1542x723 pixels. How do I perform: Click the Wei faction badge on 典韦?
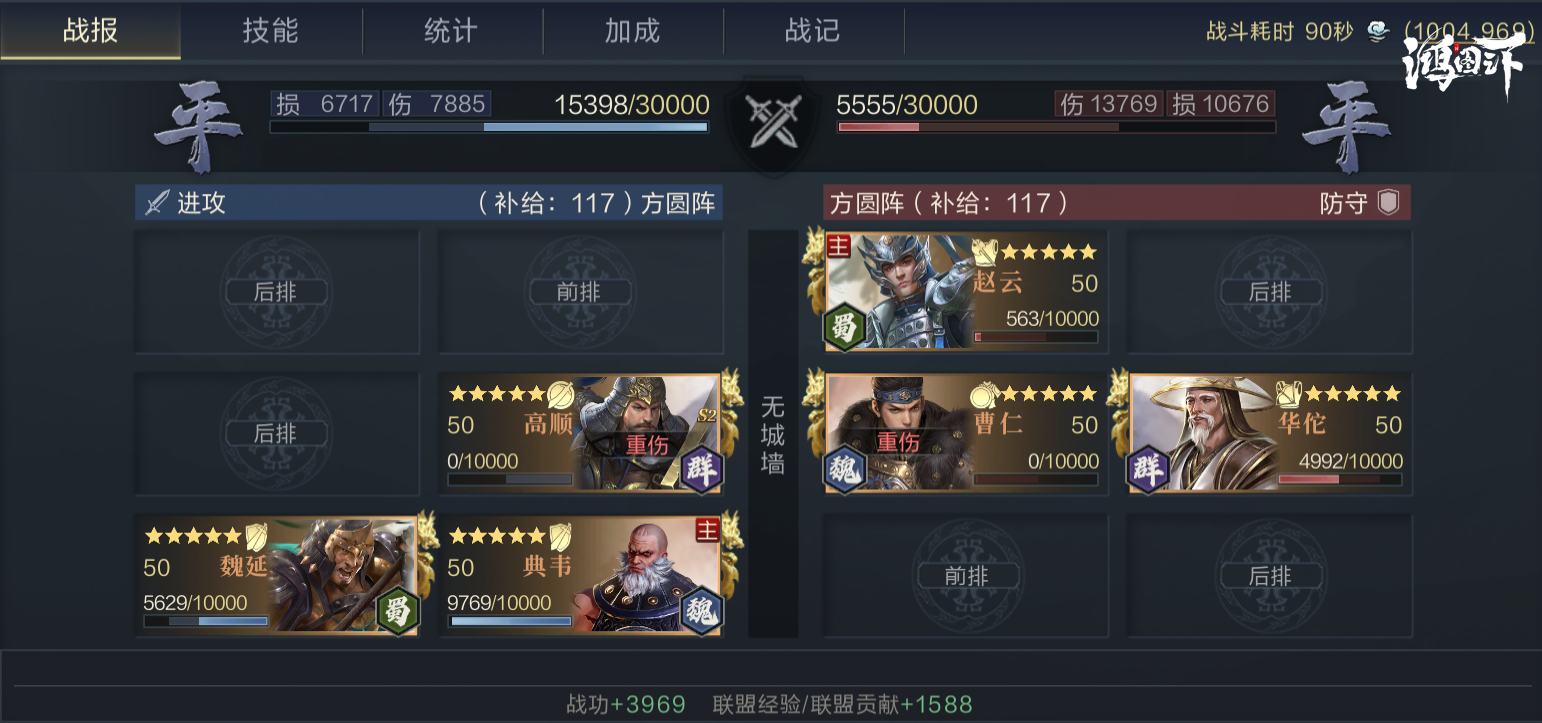(700, 611)
